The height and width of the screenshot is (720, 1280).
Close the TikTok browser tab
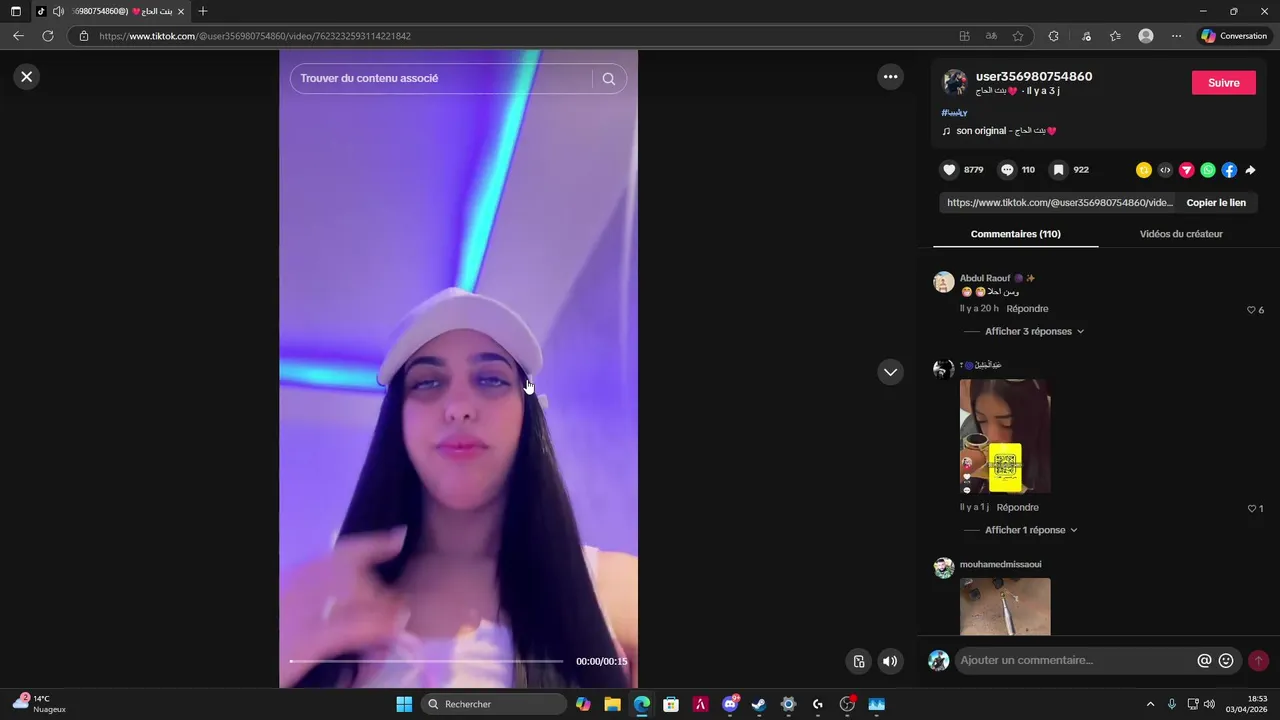pyautogui.click(x=181, y=11)
